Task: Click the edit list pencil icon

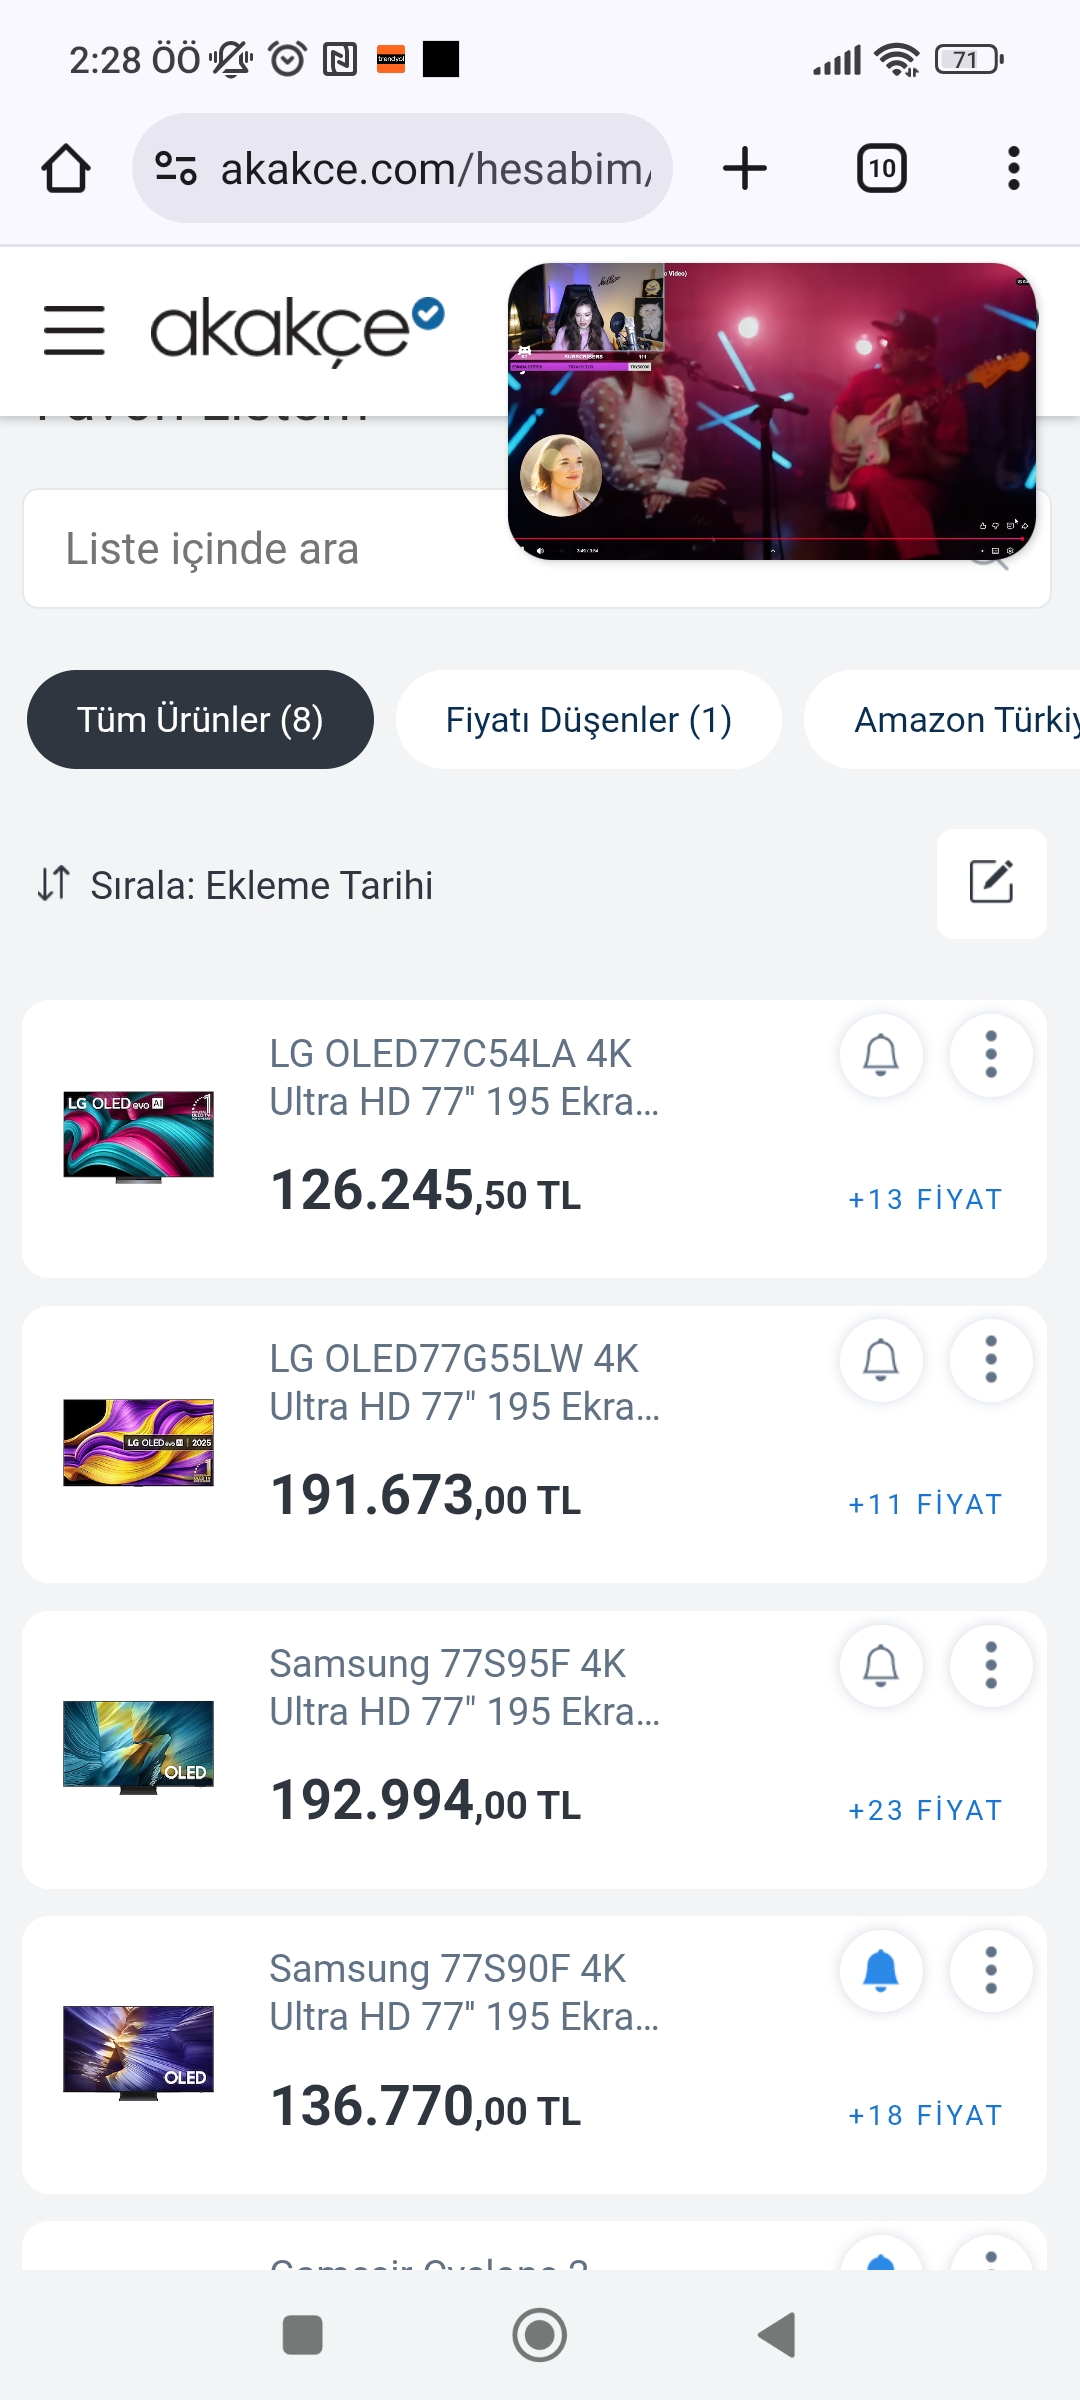Action: 991,883
